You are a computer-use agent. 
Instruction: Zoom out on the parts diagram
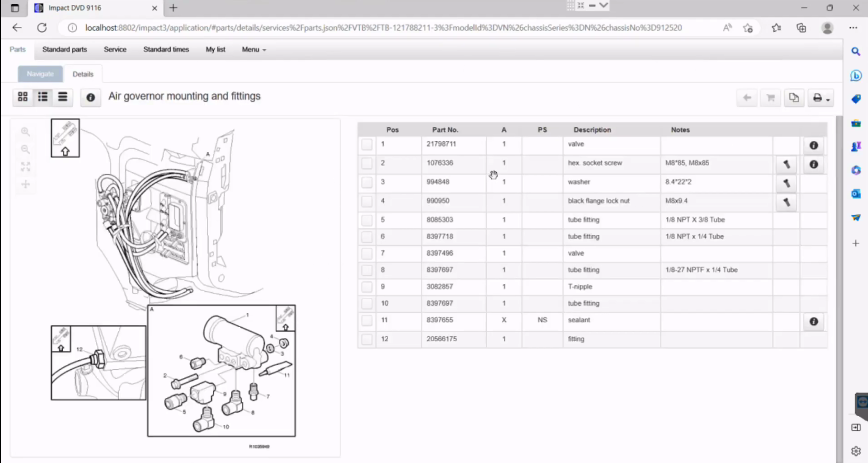click(x=26, y=149)
